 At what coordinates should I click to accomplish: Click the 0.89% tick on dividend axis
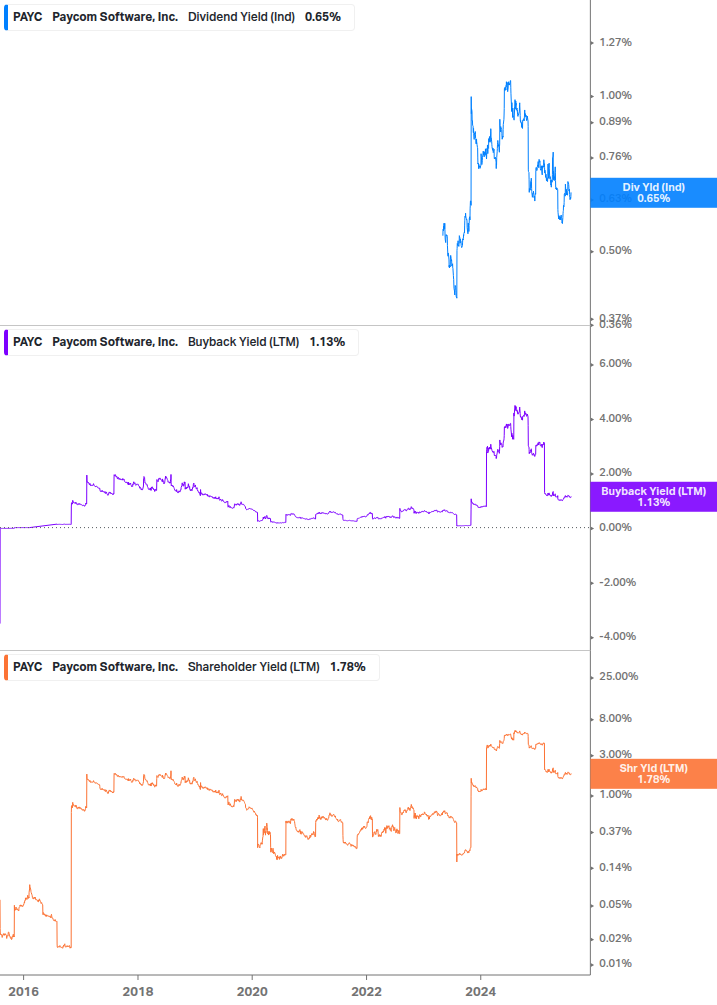click(615, 121)
